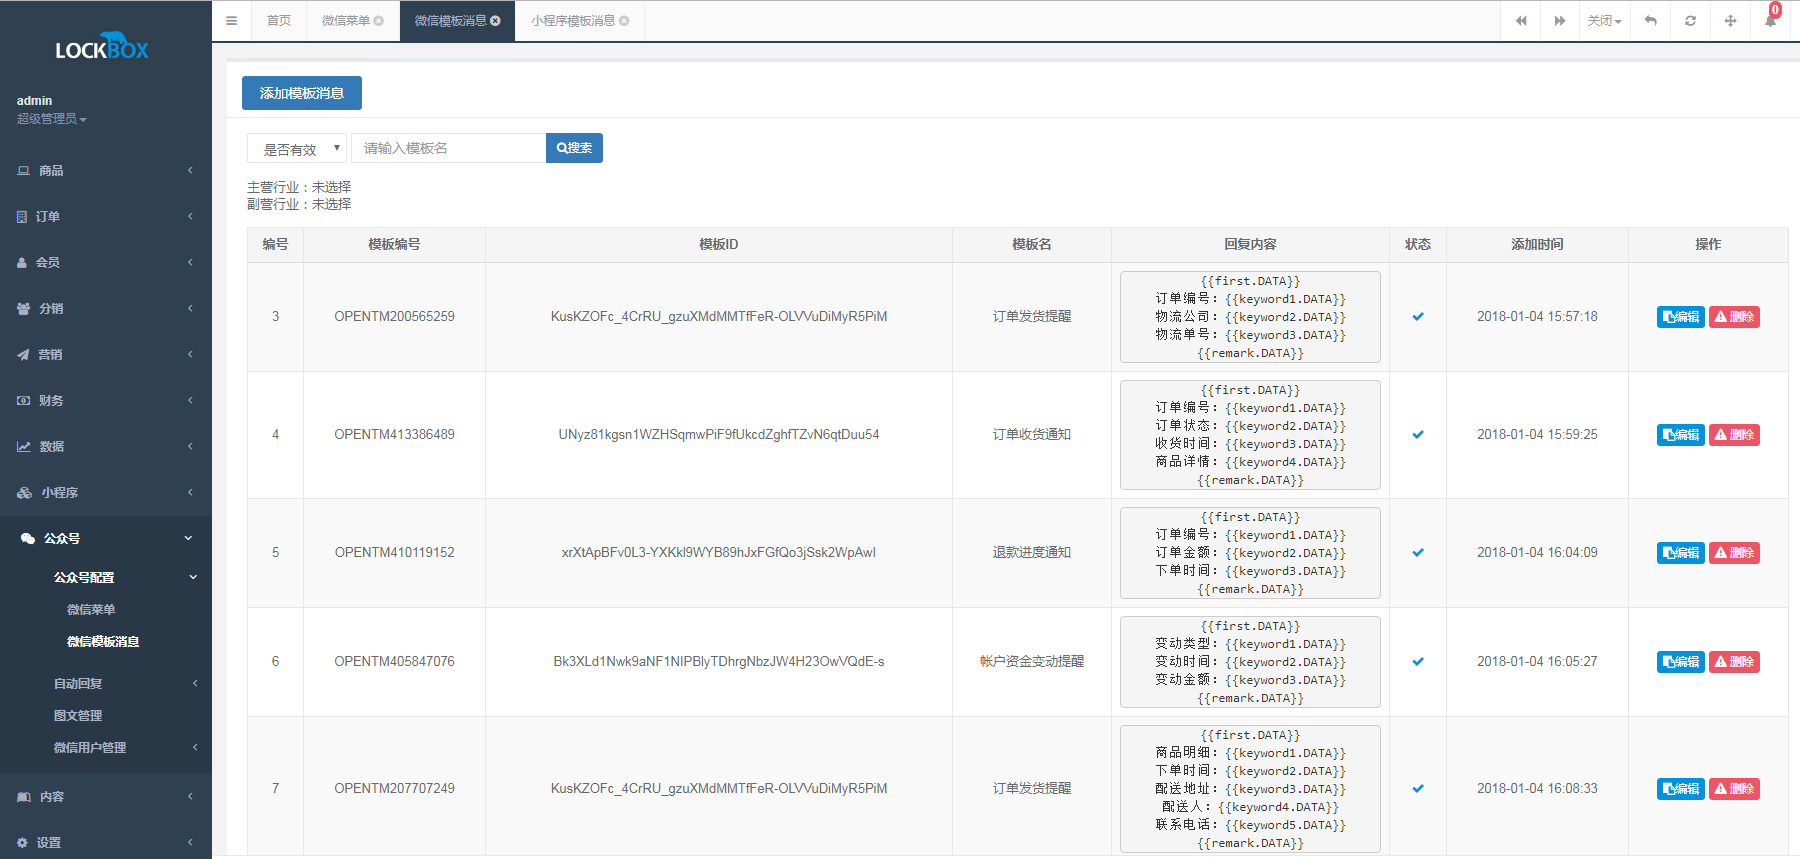Click the 小程序 sidebar icon

[24, 493]
